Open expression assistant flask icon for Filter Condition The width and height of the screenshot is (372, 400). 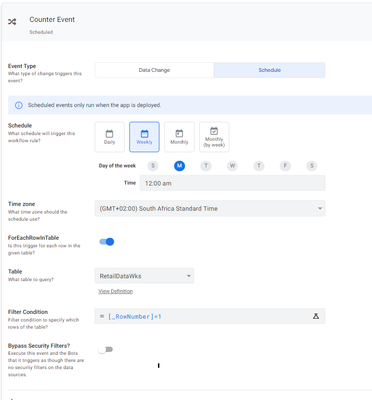[316, 316]
